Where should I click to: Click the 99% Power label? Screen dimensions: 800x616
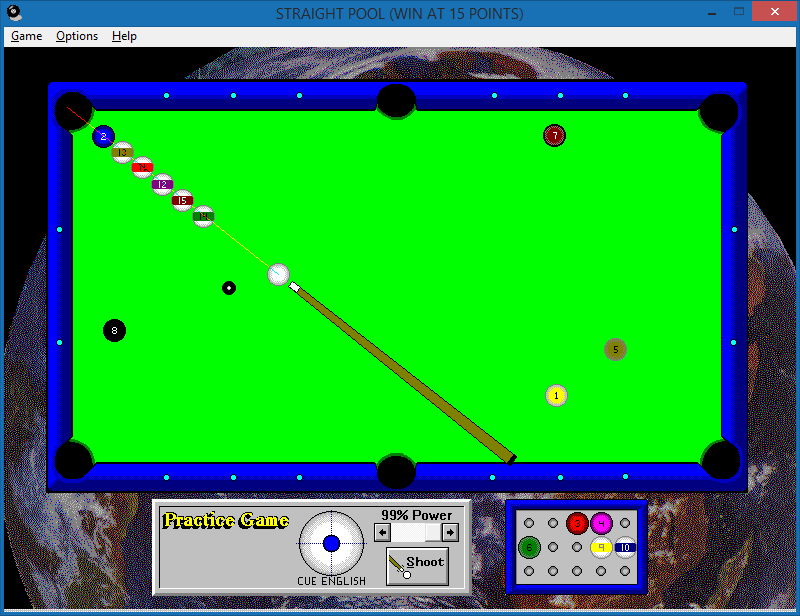click(417, 515)
